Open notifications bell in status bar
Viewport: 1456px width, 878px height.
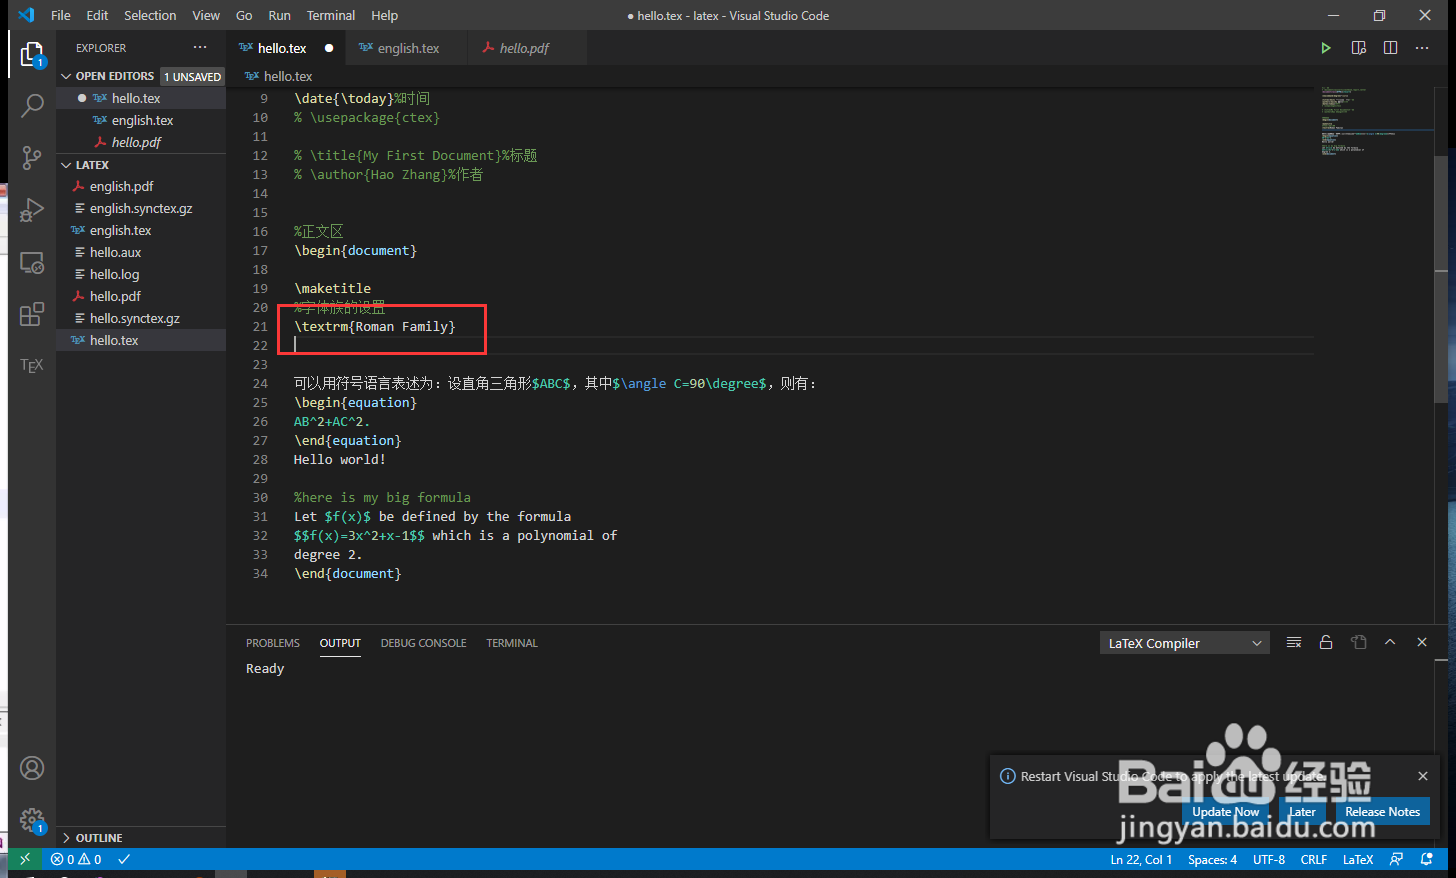pyautogui.click(x=1427, y=859)
